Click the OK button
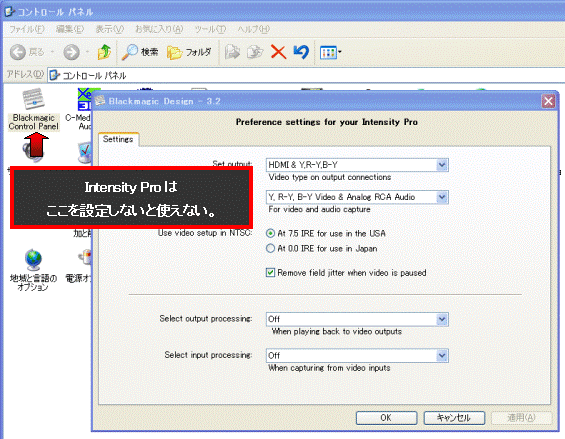Screen dimensions: 565x439 click(386, 418)
